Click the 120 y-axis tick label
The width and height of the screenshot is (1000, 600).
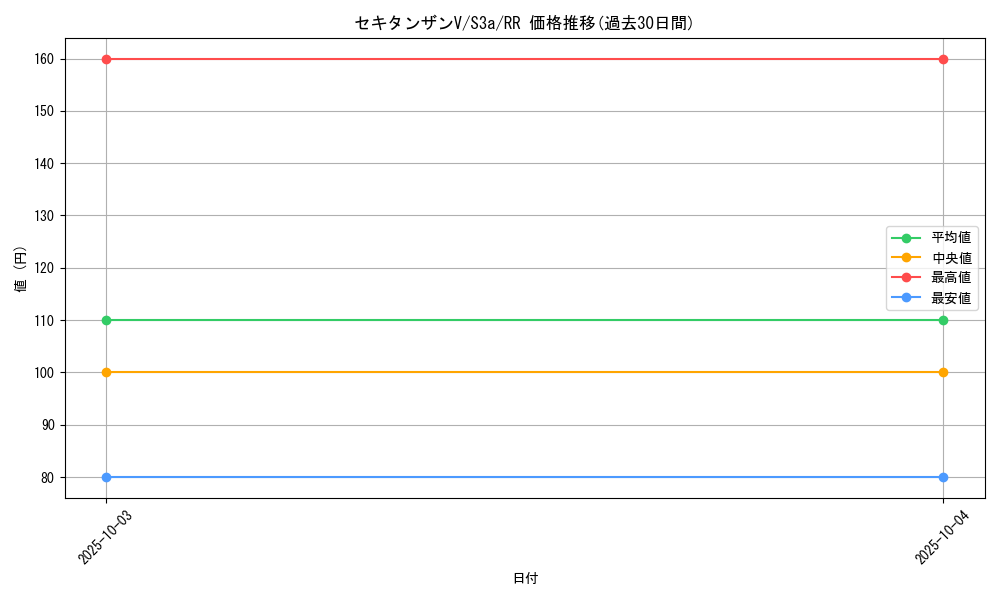(x=42, y=268)
